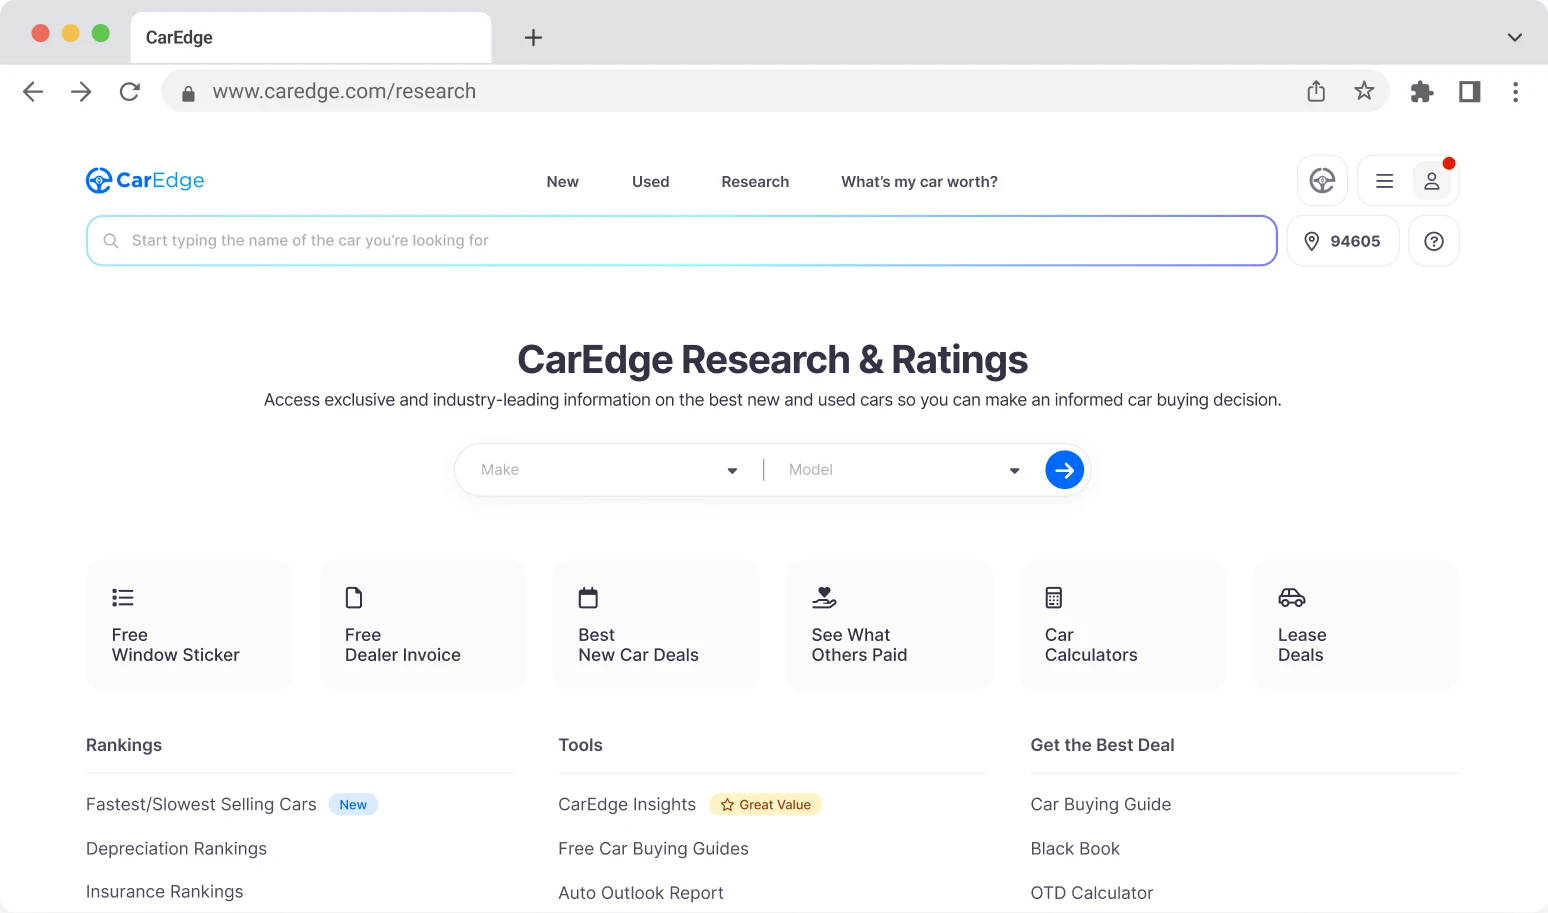Reload the current page

[130, 92]
